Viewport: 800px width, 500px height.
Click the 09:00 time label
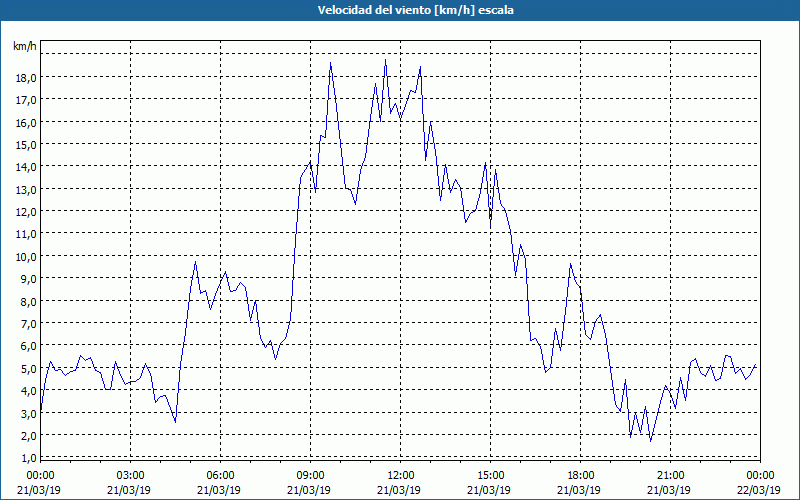(310, 476)
